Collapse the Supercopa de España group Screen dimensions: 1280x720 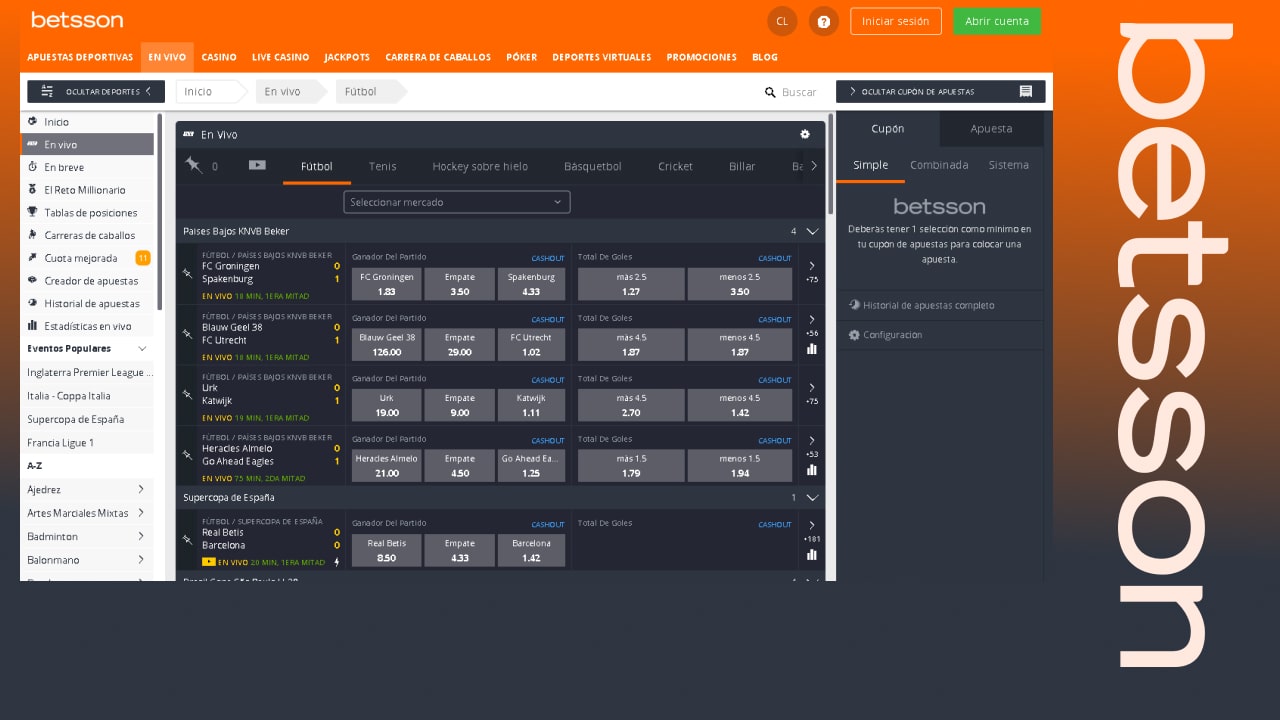(812, 497)
